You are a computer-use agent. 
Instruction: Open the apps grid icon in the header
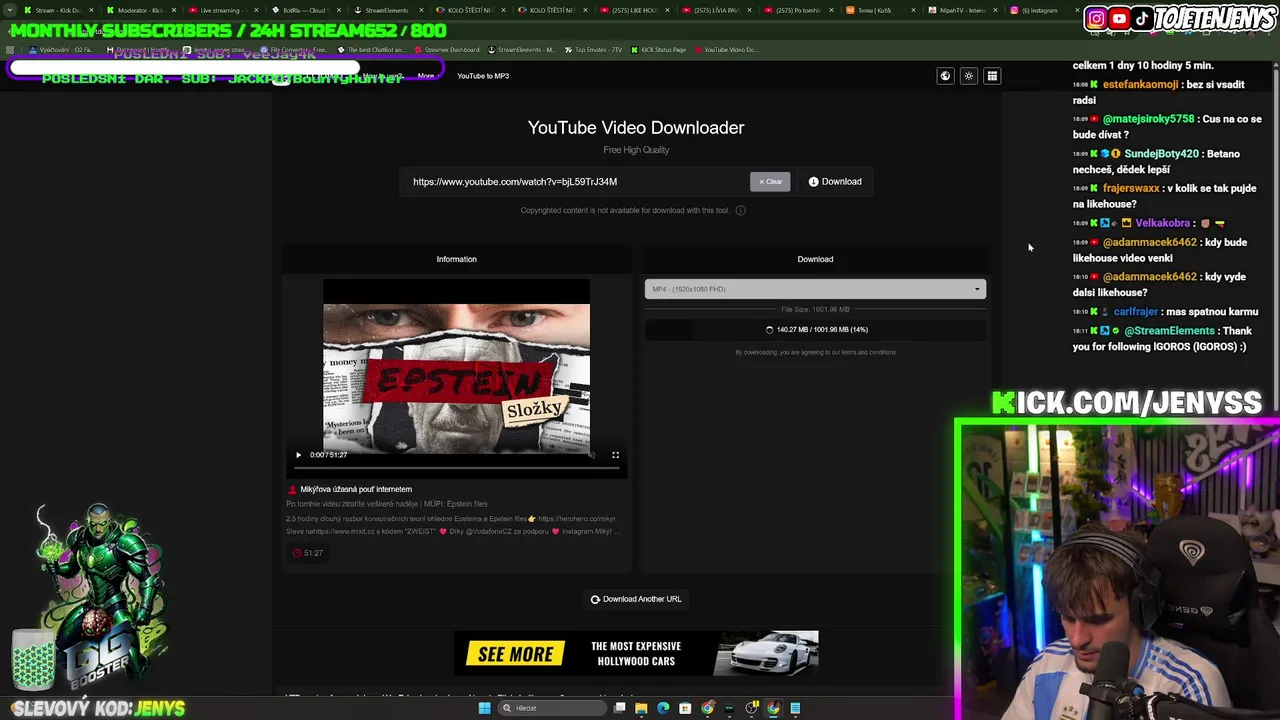pos(992,76)
